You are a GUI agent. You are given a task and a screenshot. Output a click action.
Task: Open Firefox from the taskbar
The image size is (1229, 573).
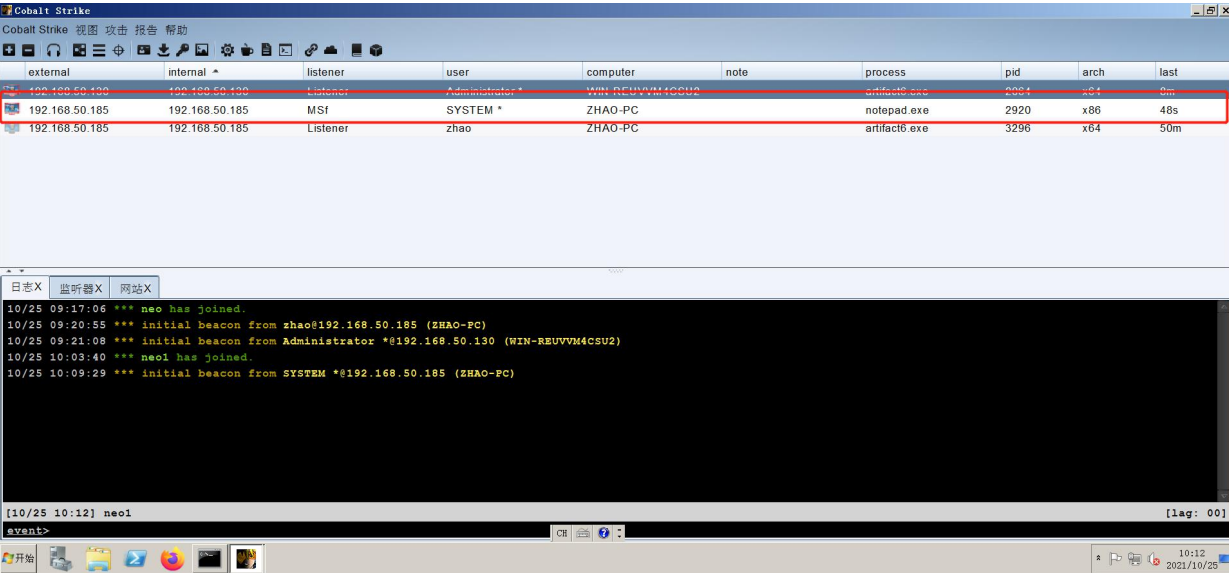[172, 559]
